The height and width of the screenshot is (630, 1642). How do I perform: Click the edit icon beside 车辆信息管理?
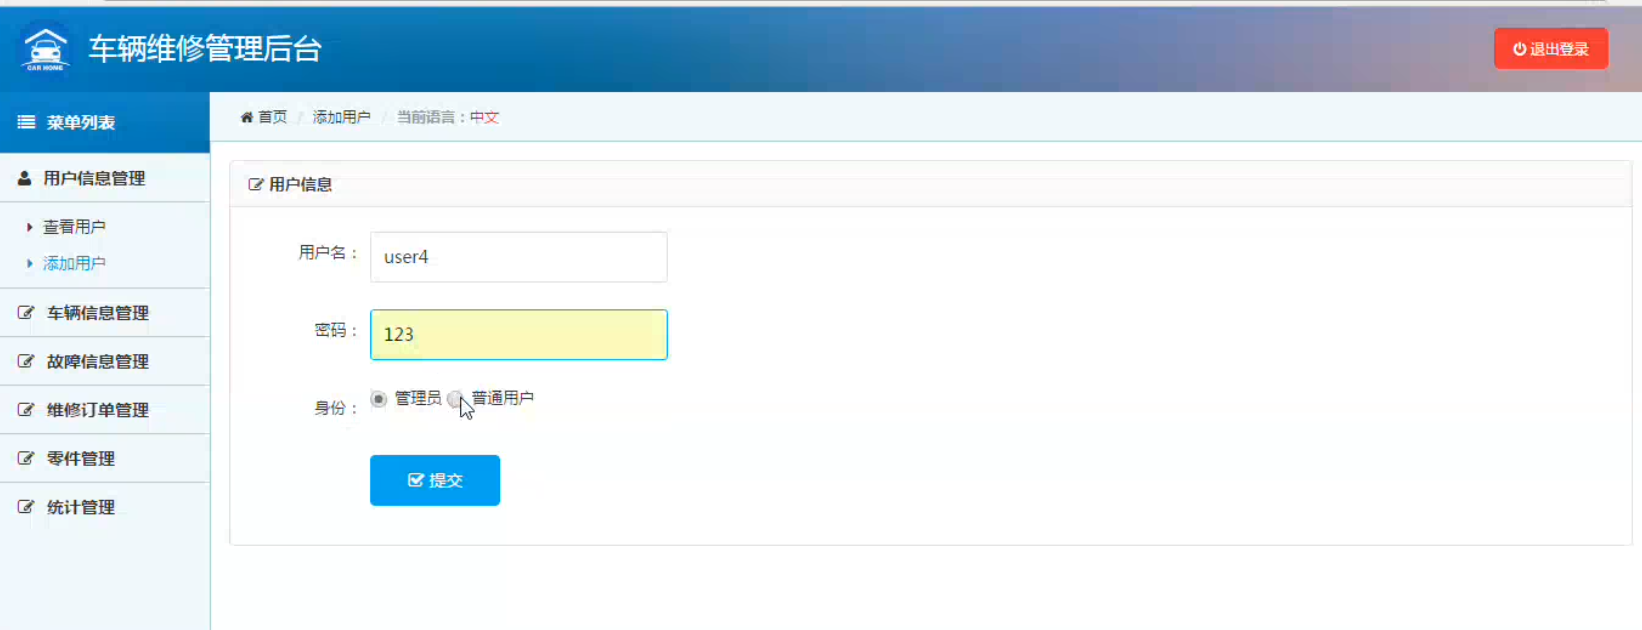coord(26,313)
